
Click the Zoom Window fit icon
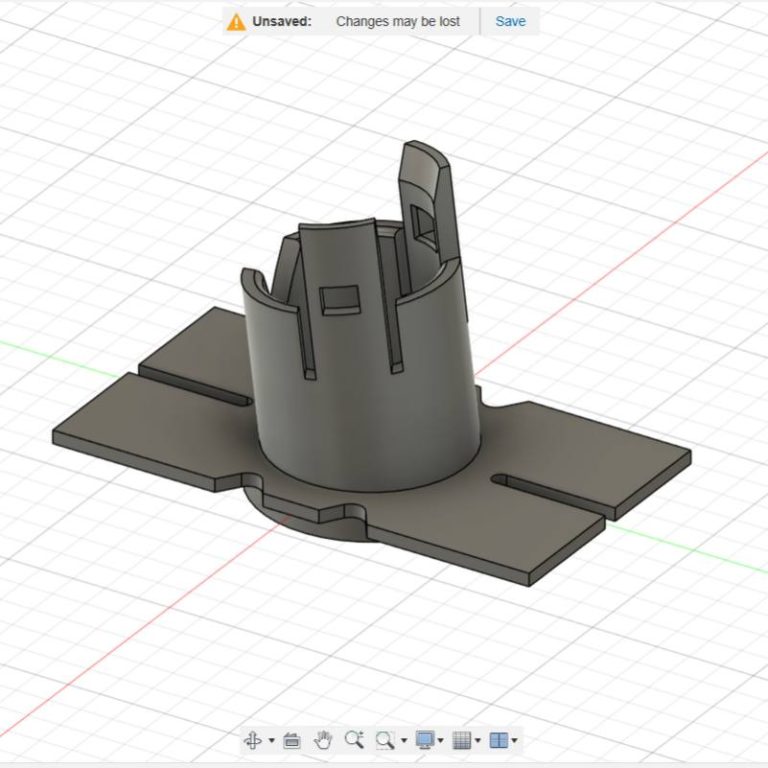point(384,740)
